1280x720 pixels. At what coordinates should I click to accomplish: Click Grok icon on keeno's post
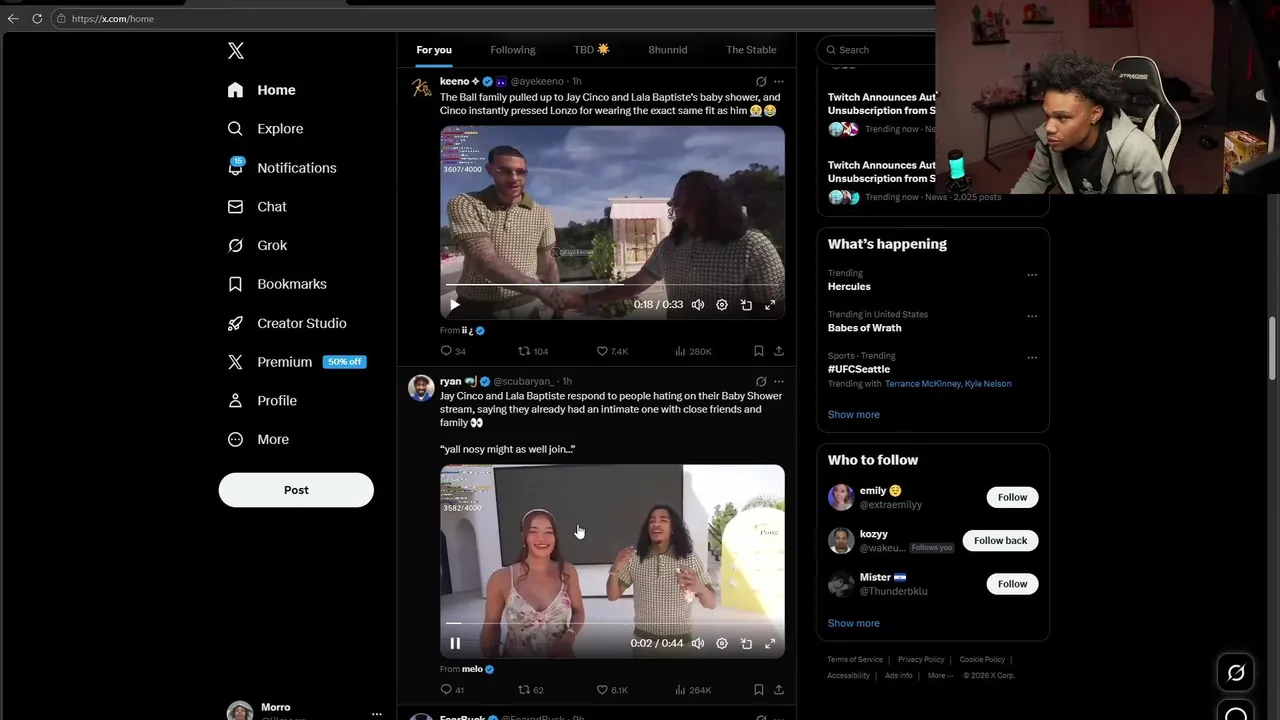point(761,82)
